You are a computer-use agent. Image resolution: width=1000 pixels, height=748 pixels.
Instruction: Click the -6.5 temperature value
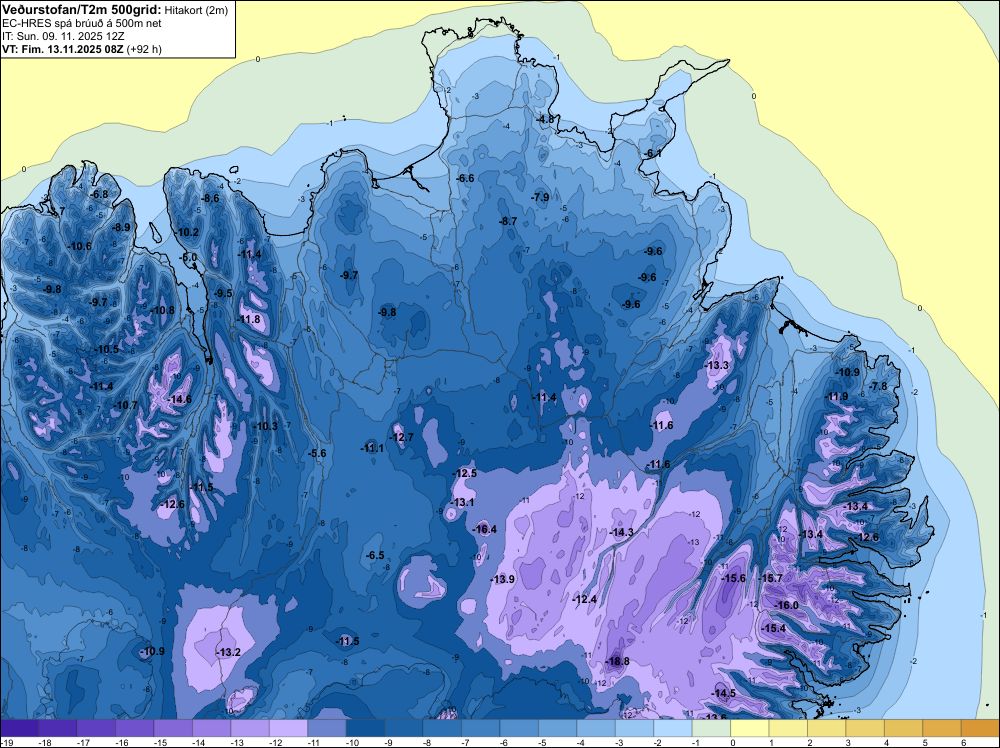(374, 555)
